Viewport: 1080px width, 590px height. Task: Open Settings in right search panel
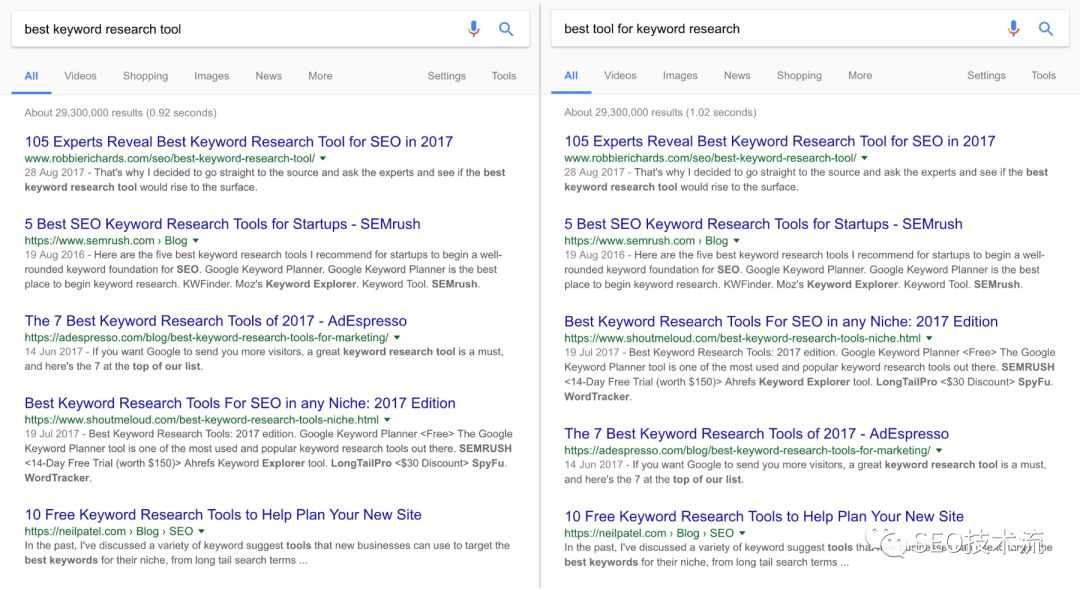click(x=986, y=76)
